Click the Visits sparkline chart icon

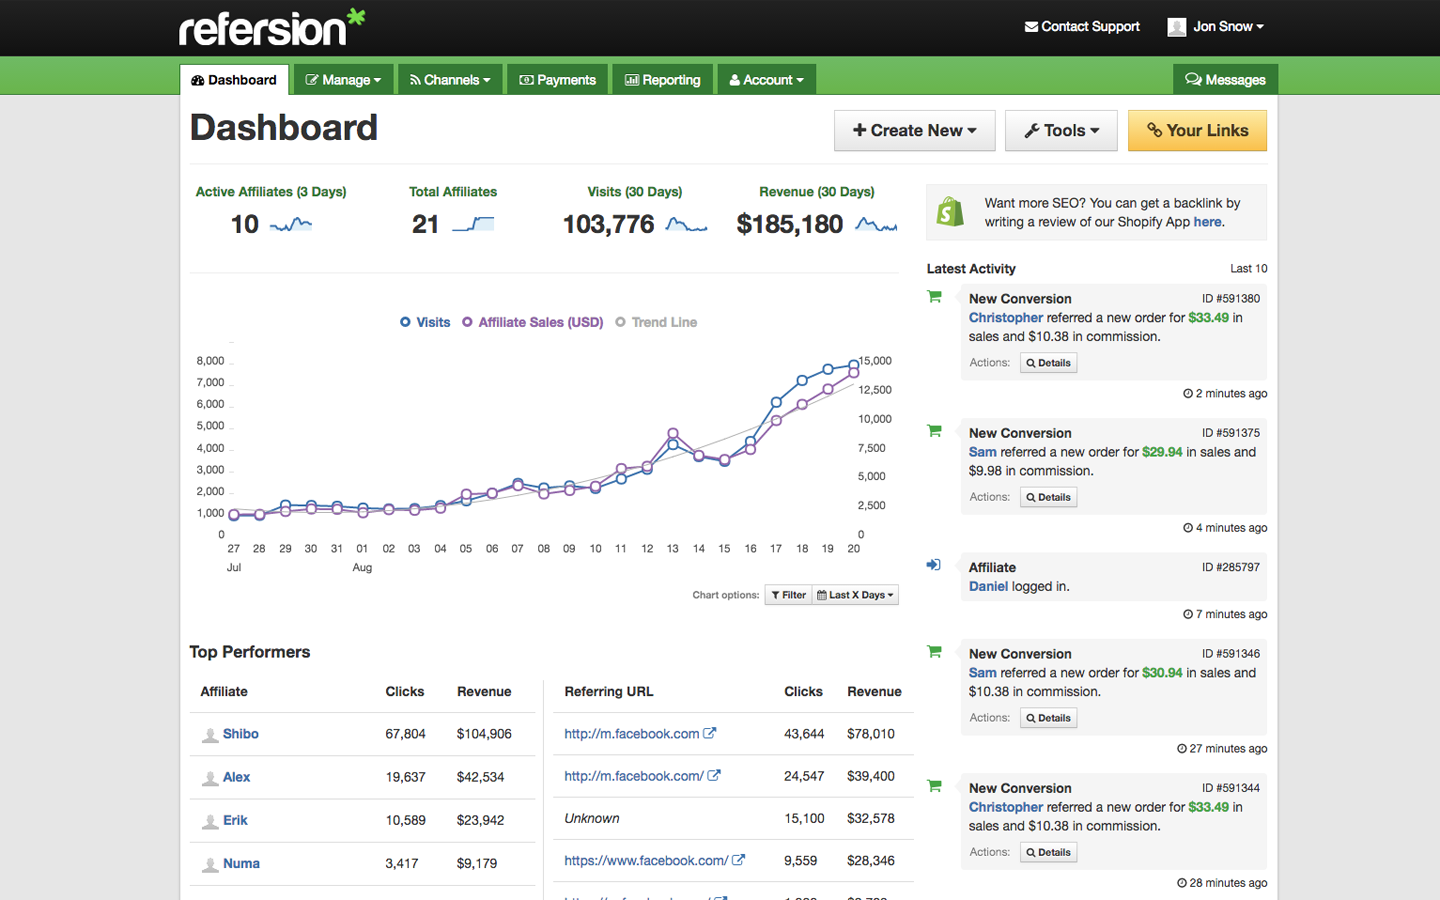click(x=686, y=225)
